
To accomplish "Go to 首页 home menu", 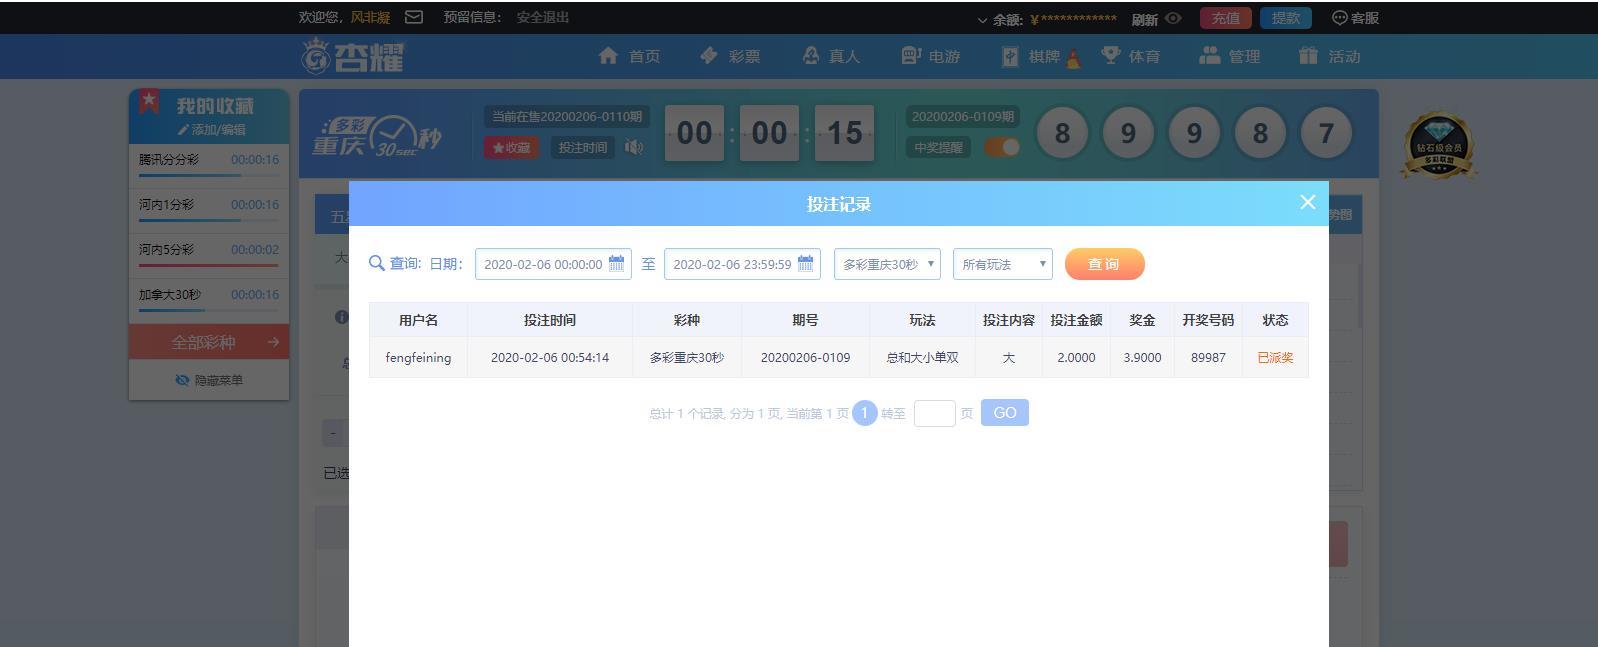I will pos(629,56).
